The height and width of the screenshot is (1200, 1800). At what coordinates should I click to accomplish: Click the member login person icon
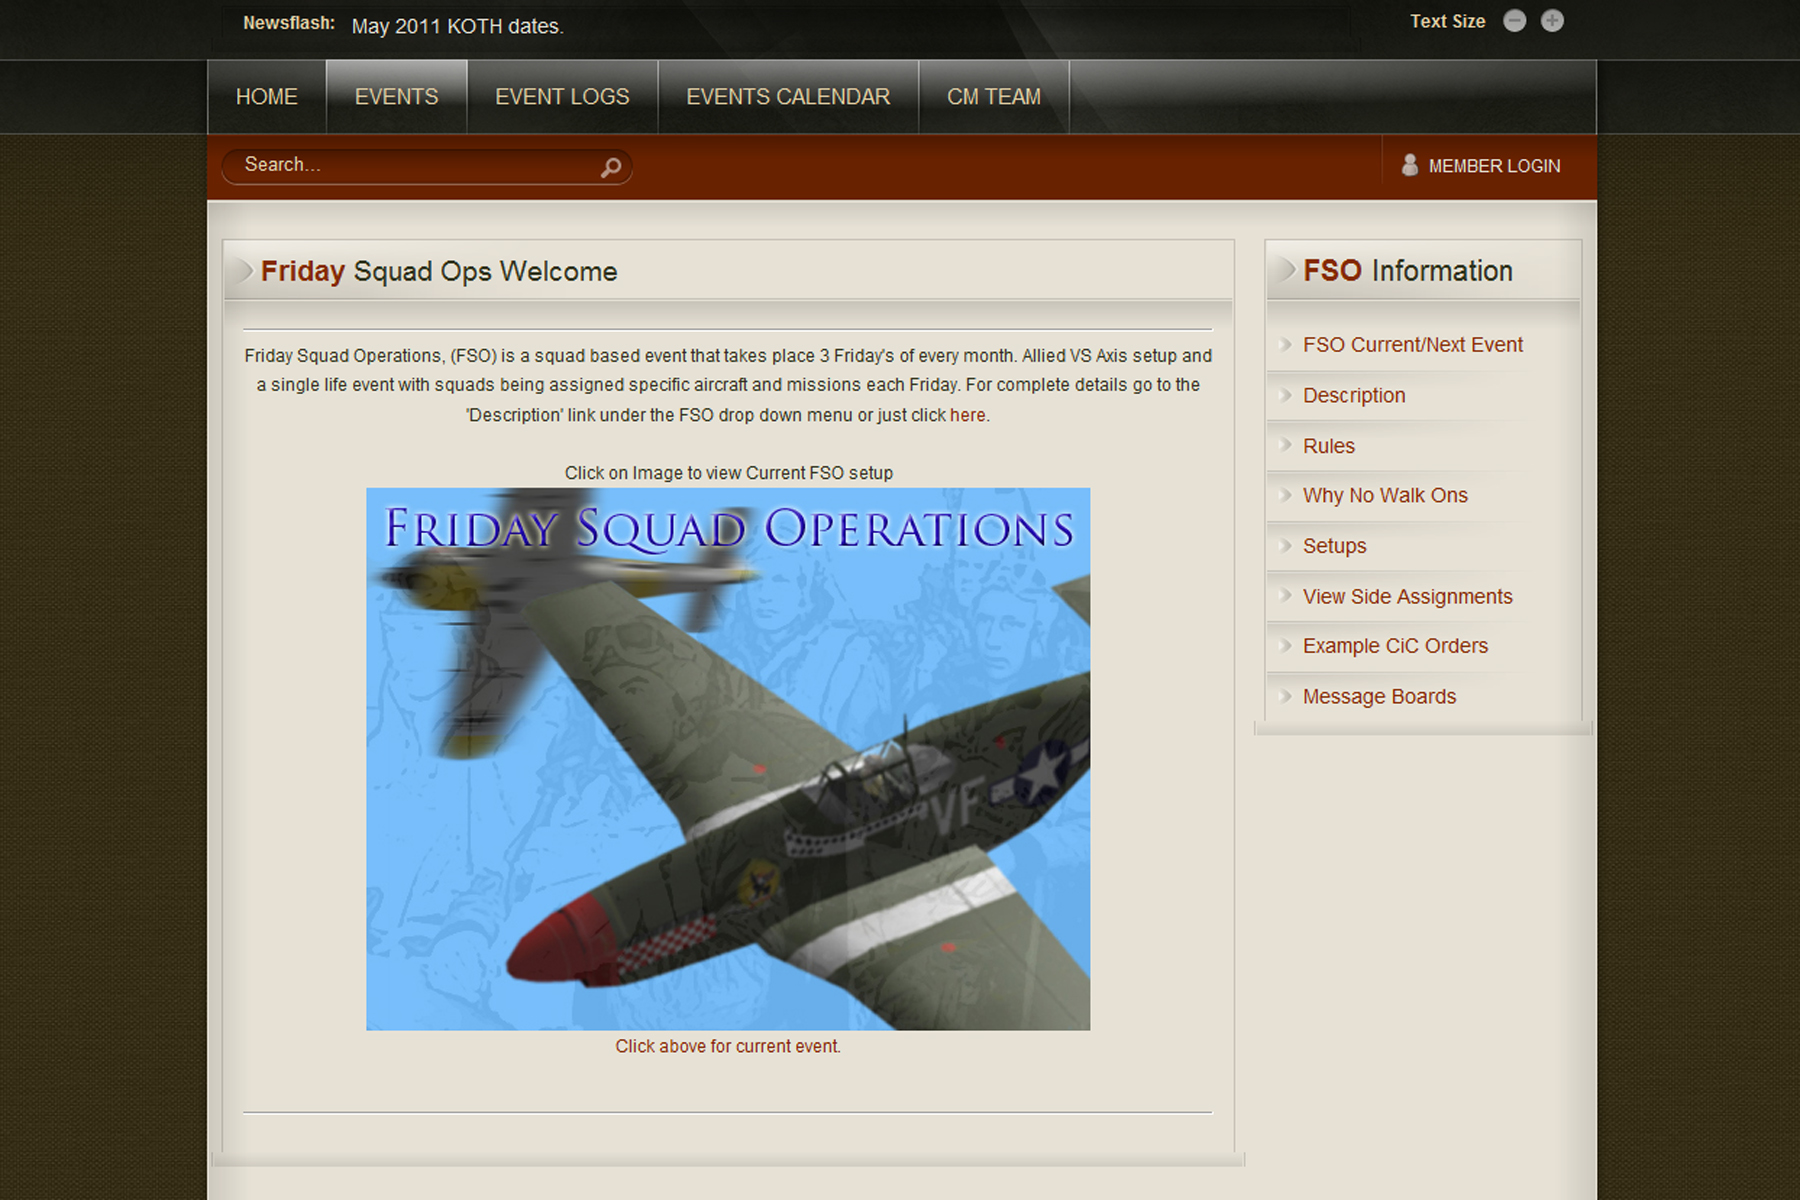(x=1410, y=165)
